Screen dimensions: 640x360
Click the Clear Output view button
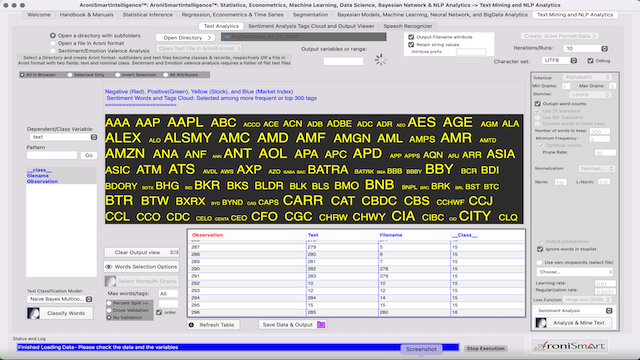click(141, 252)
